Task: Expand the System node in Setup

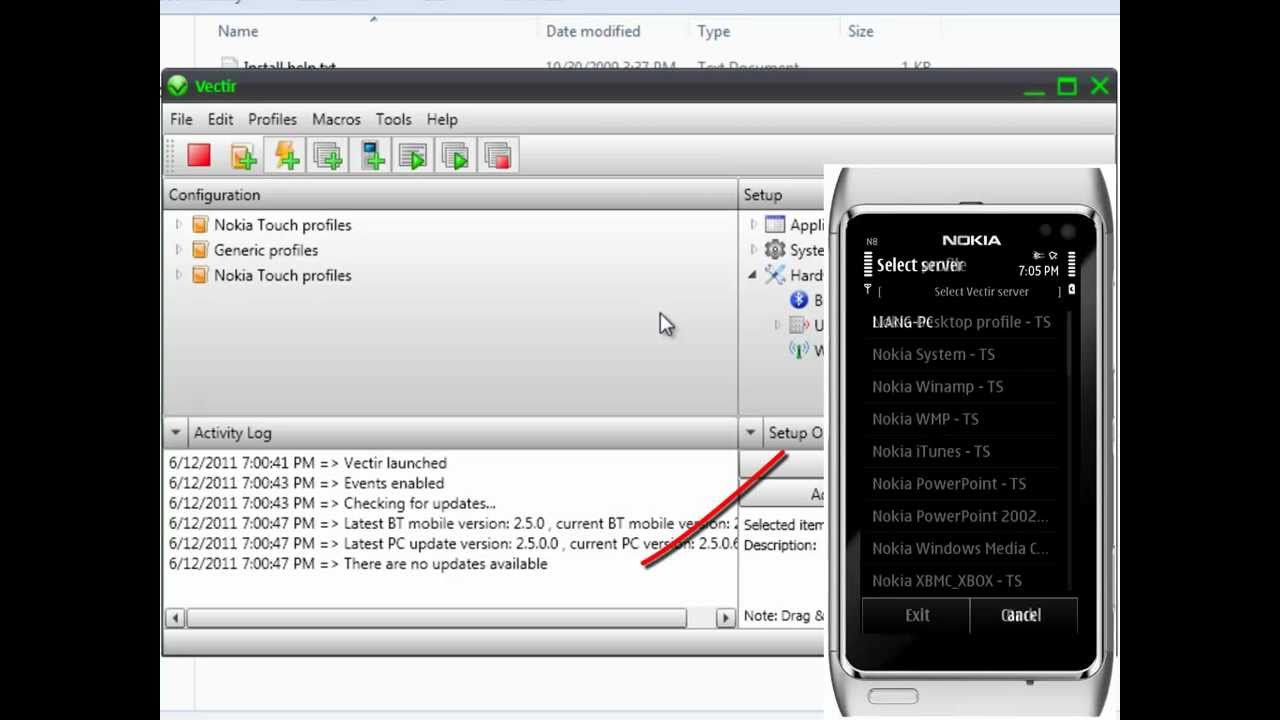Action: pyautogui.click(x=754, y=249)
